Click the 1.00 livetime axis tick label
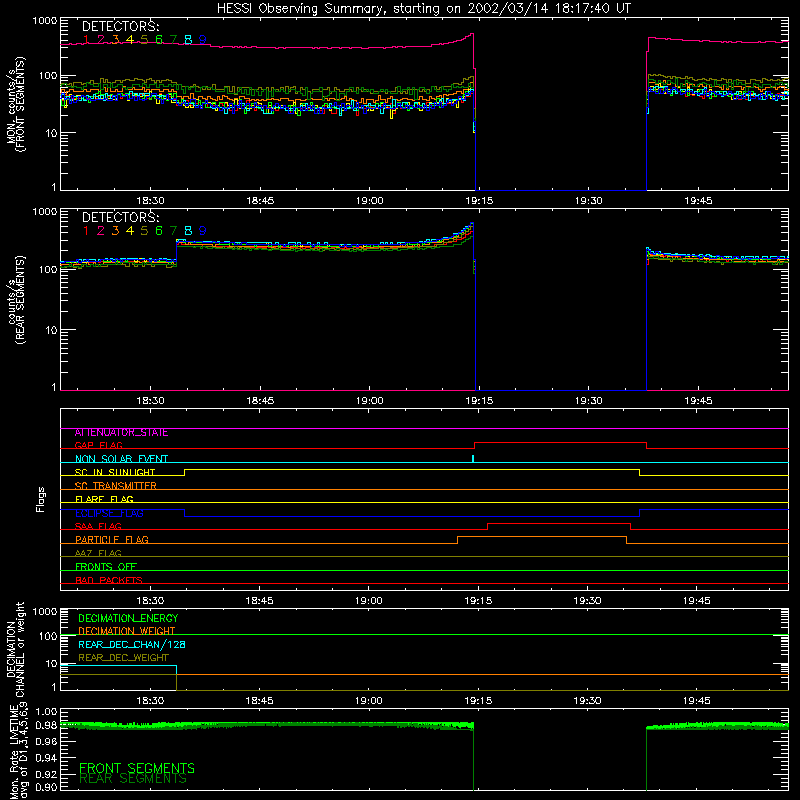The width and height of the screenshot is (800, 800). 46,711
